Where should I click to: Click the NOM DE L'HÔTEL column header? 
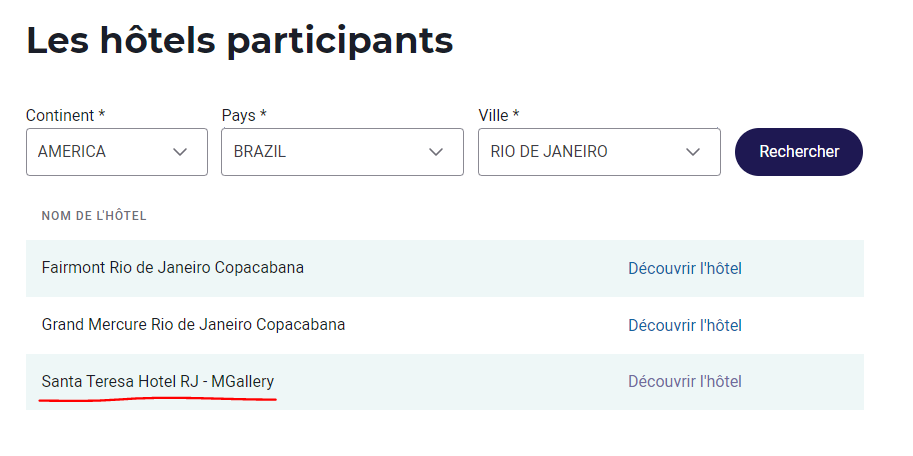point(94,216)
